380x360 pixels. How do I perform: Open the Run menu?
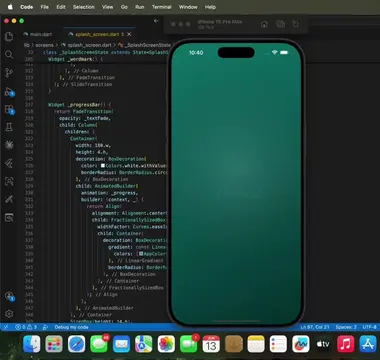tap(140, 7)
